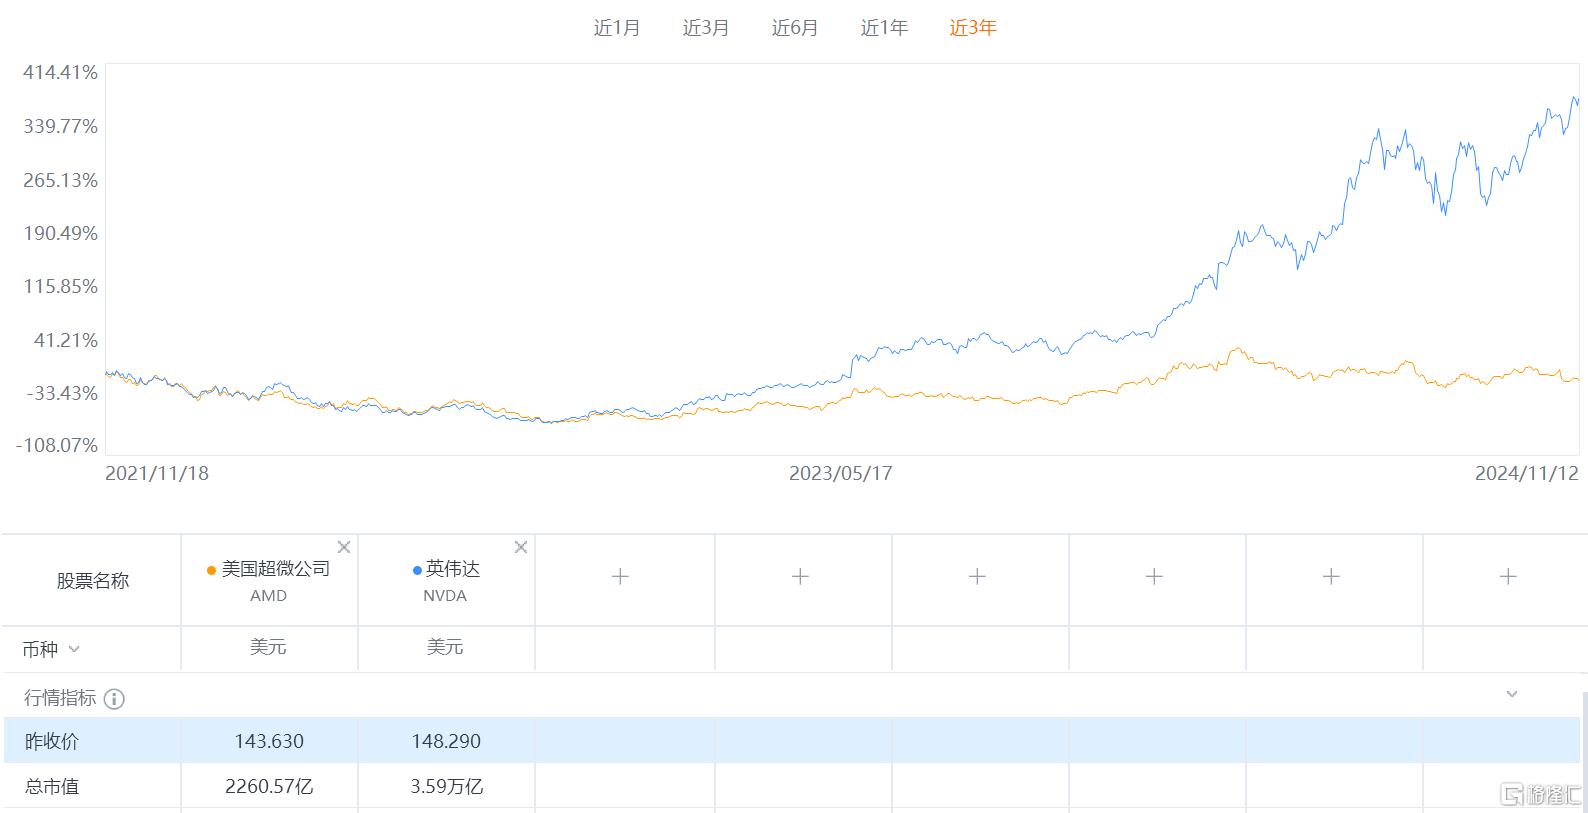Image resolution: width=1588 pixels, height=813 pixels.
Task: Click the last plus add-stock icon
Action: point(1508,576)
